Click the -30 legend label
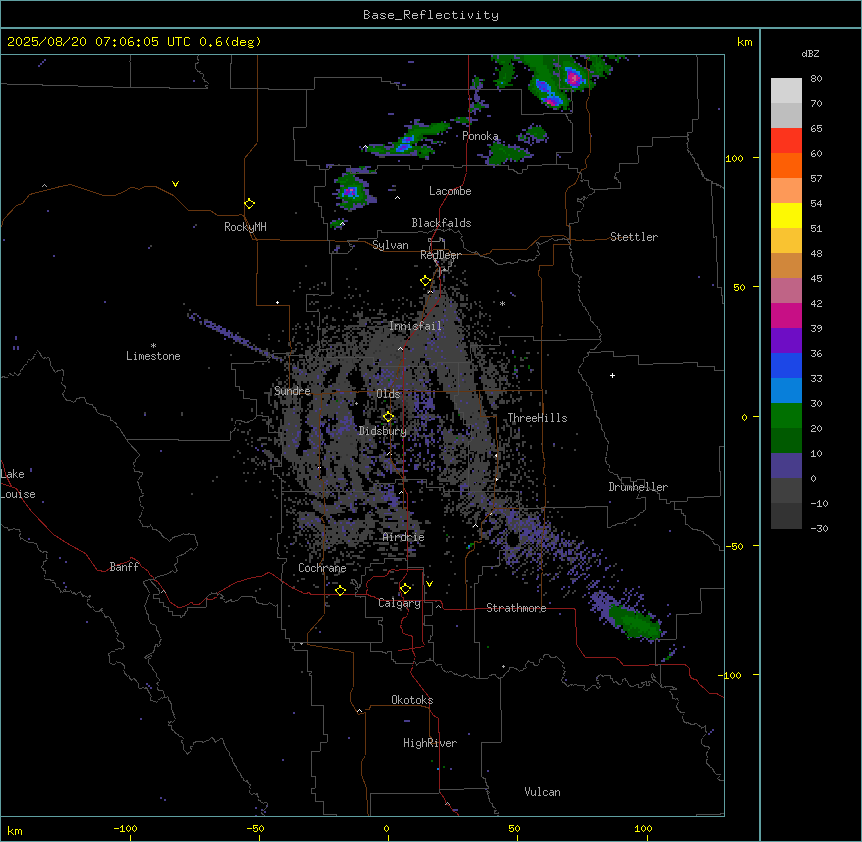 pyautogui.click(x=819, y=528)
